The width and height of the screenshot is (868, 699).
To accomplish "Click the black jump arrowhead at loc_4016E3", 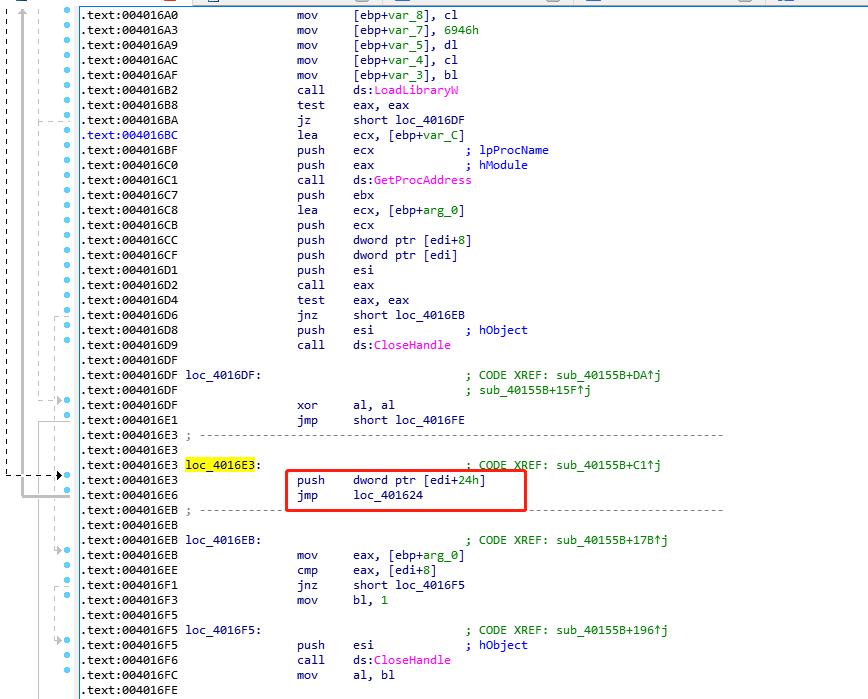I will [x=61, y=475].
